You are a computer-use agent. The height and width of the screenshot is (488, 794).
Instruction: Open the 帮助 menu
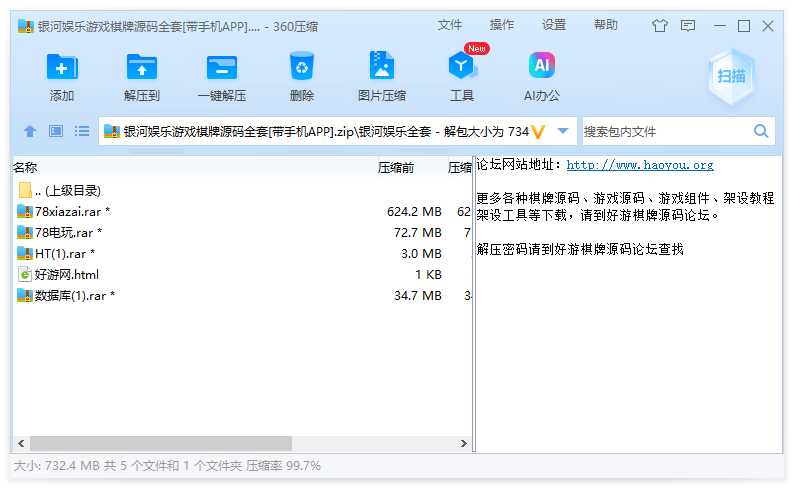pyautogui.click(x=606, y=25)
